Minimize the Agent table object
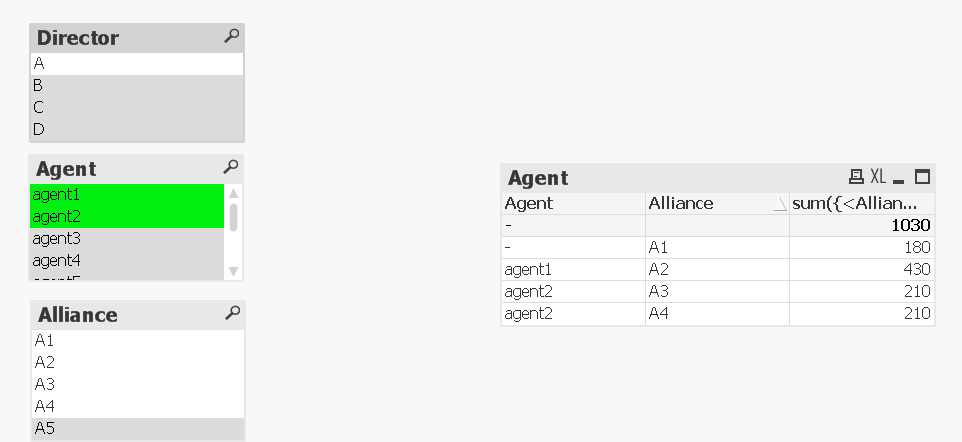The width and height of the screenshot is (962, 442). [x=899, y=178]
